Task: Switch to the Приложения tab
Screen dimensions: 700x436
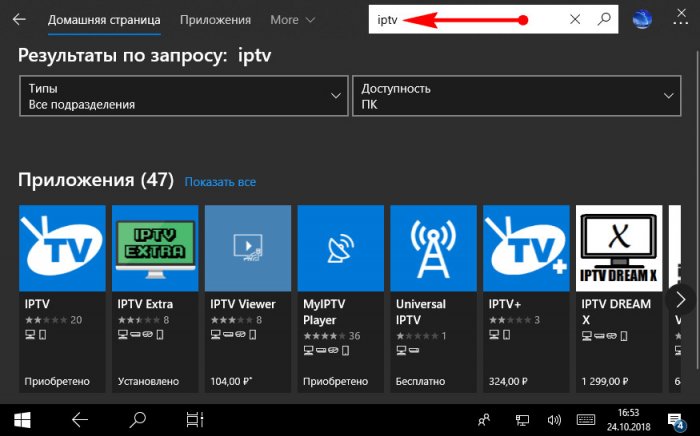Action: coord(215,20)
